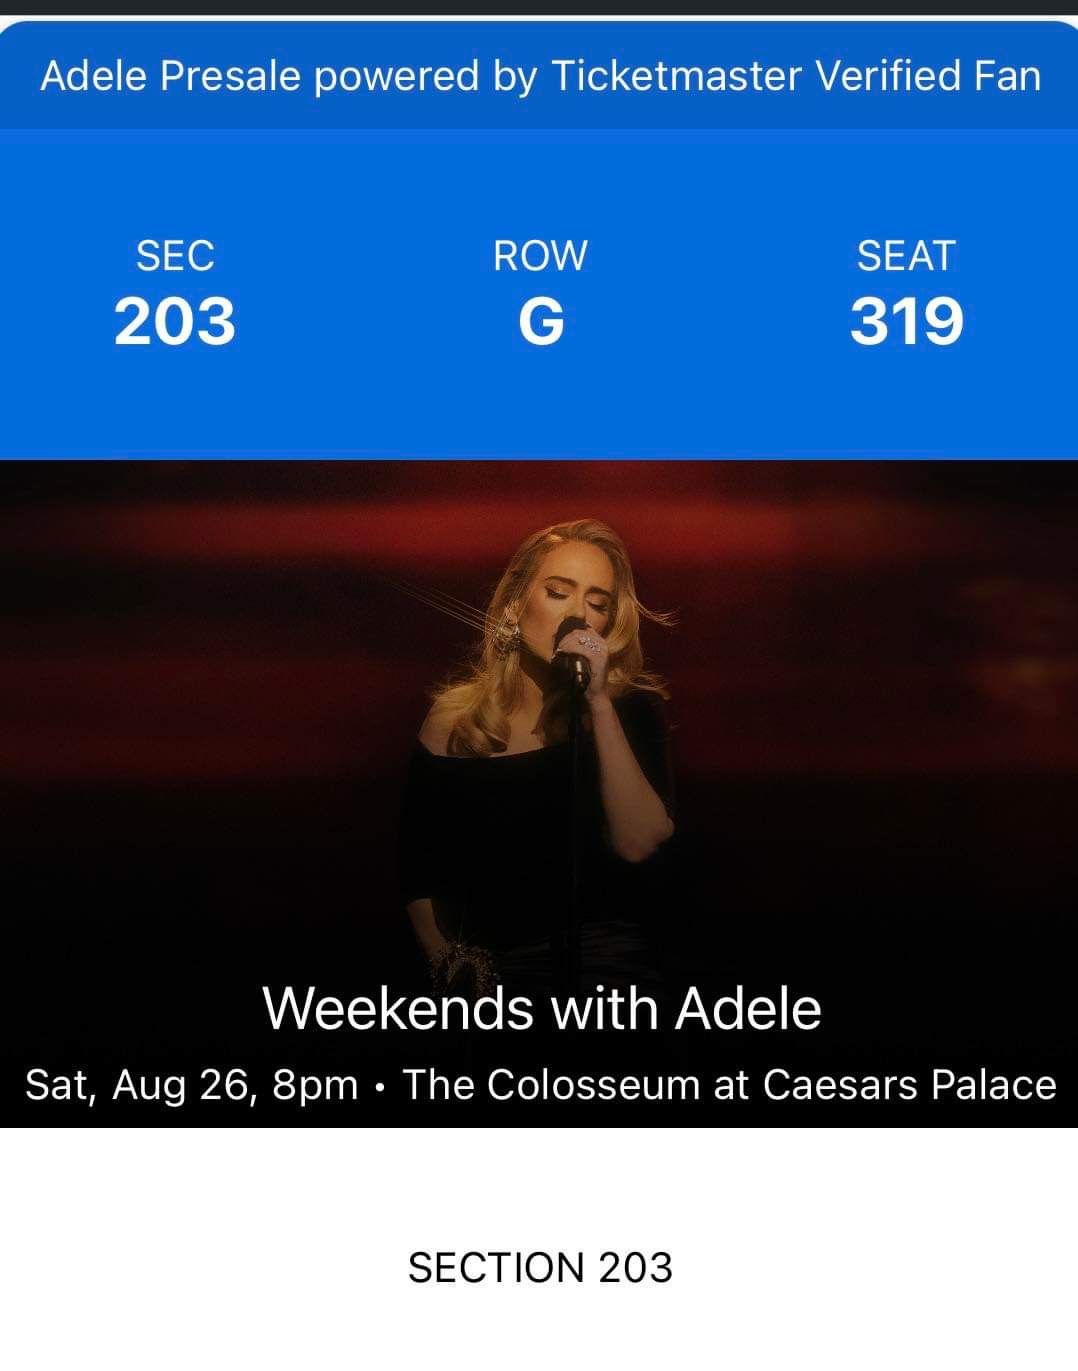Click section number 203 in blue panel
The width and height of the screenshot is (1078, 1371).
click(175, 322)
